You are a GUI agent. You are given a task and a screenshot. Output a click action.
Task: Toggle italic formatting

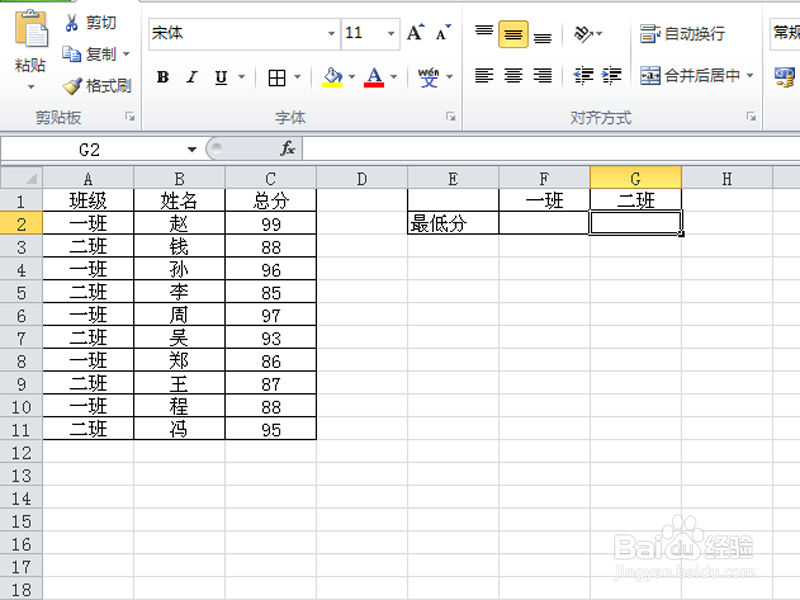pos(192,77)
